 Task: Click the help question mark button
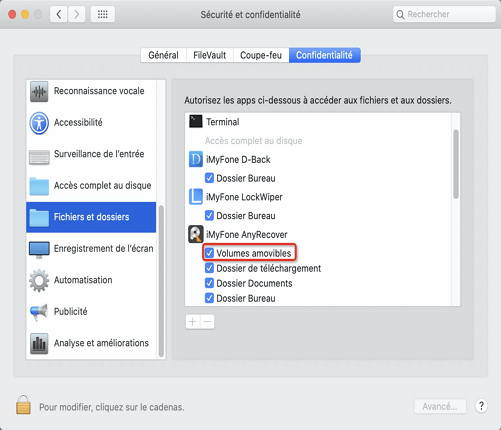tap(481, 406)
